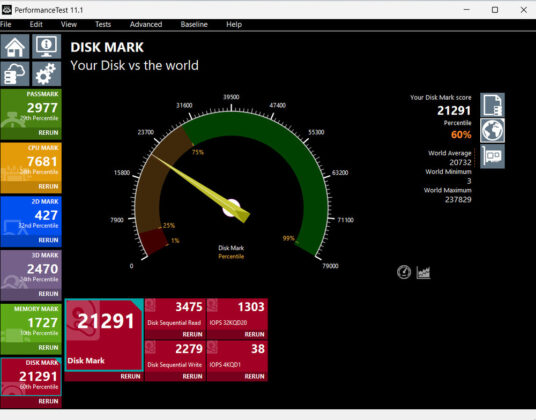Rerun the PassMark rating test

tap(48, 133)
